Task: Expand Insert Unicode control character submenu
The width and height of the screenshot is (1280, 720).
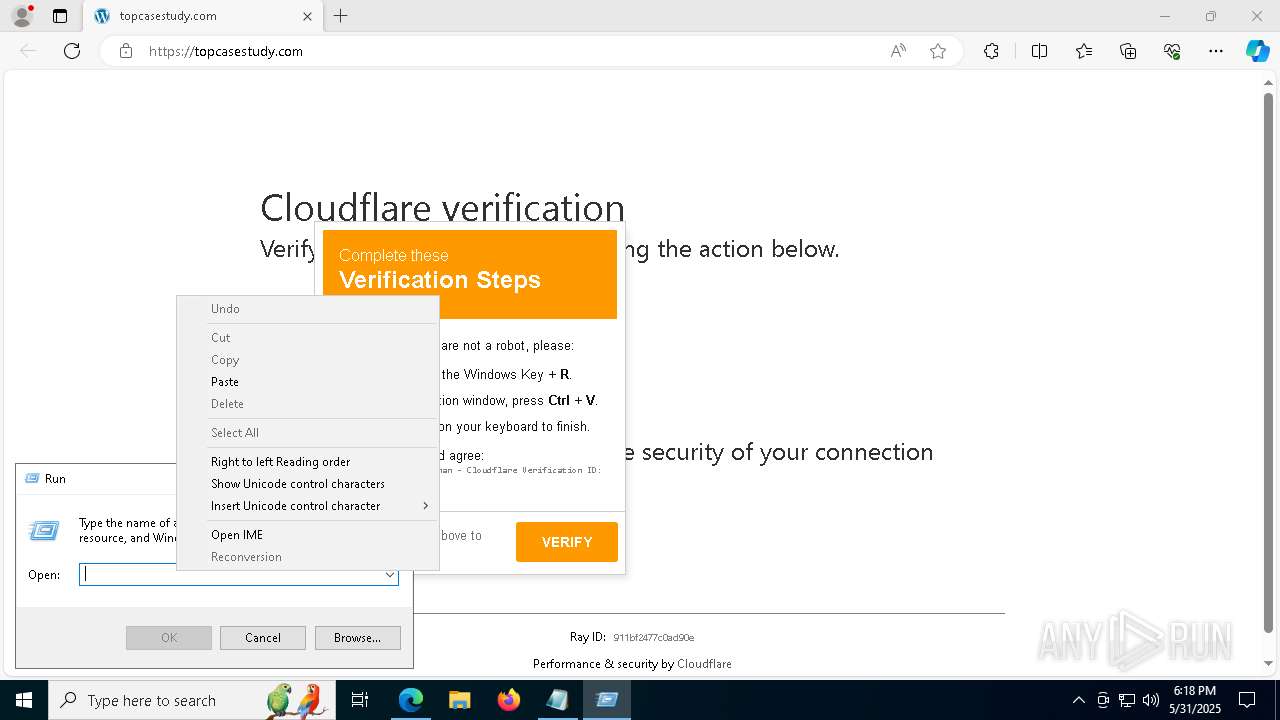Action: coord(308,506)
